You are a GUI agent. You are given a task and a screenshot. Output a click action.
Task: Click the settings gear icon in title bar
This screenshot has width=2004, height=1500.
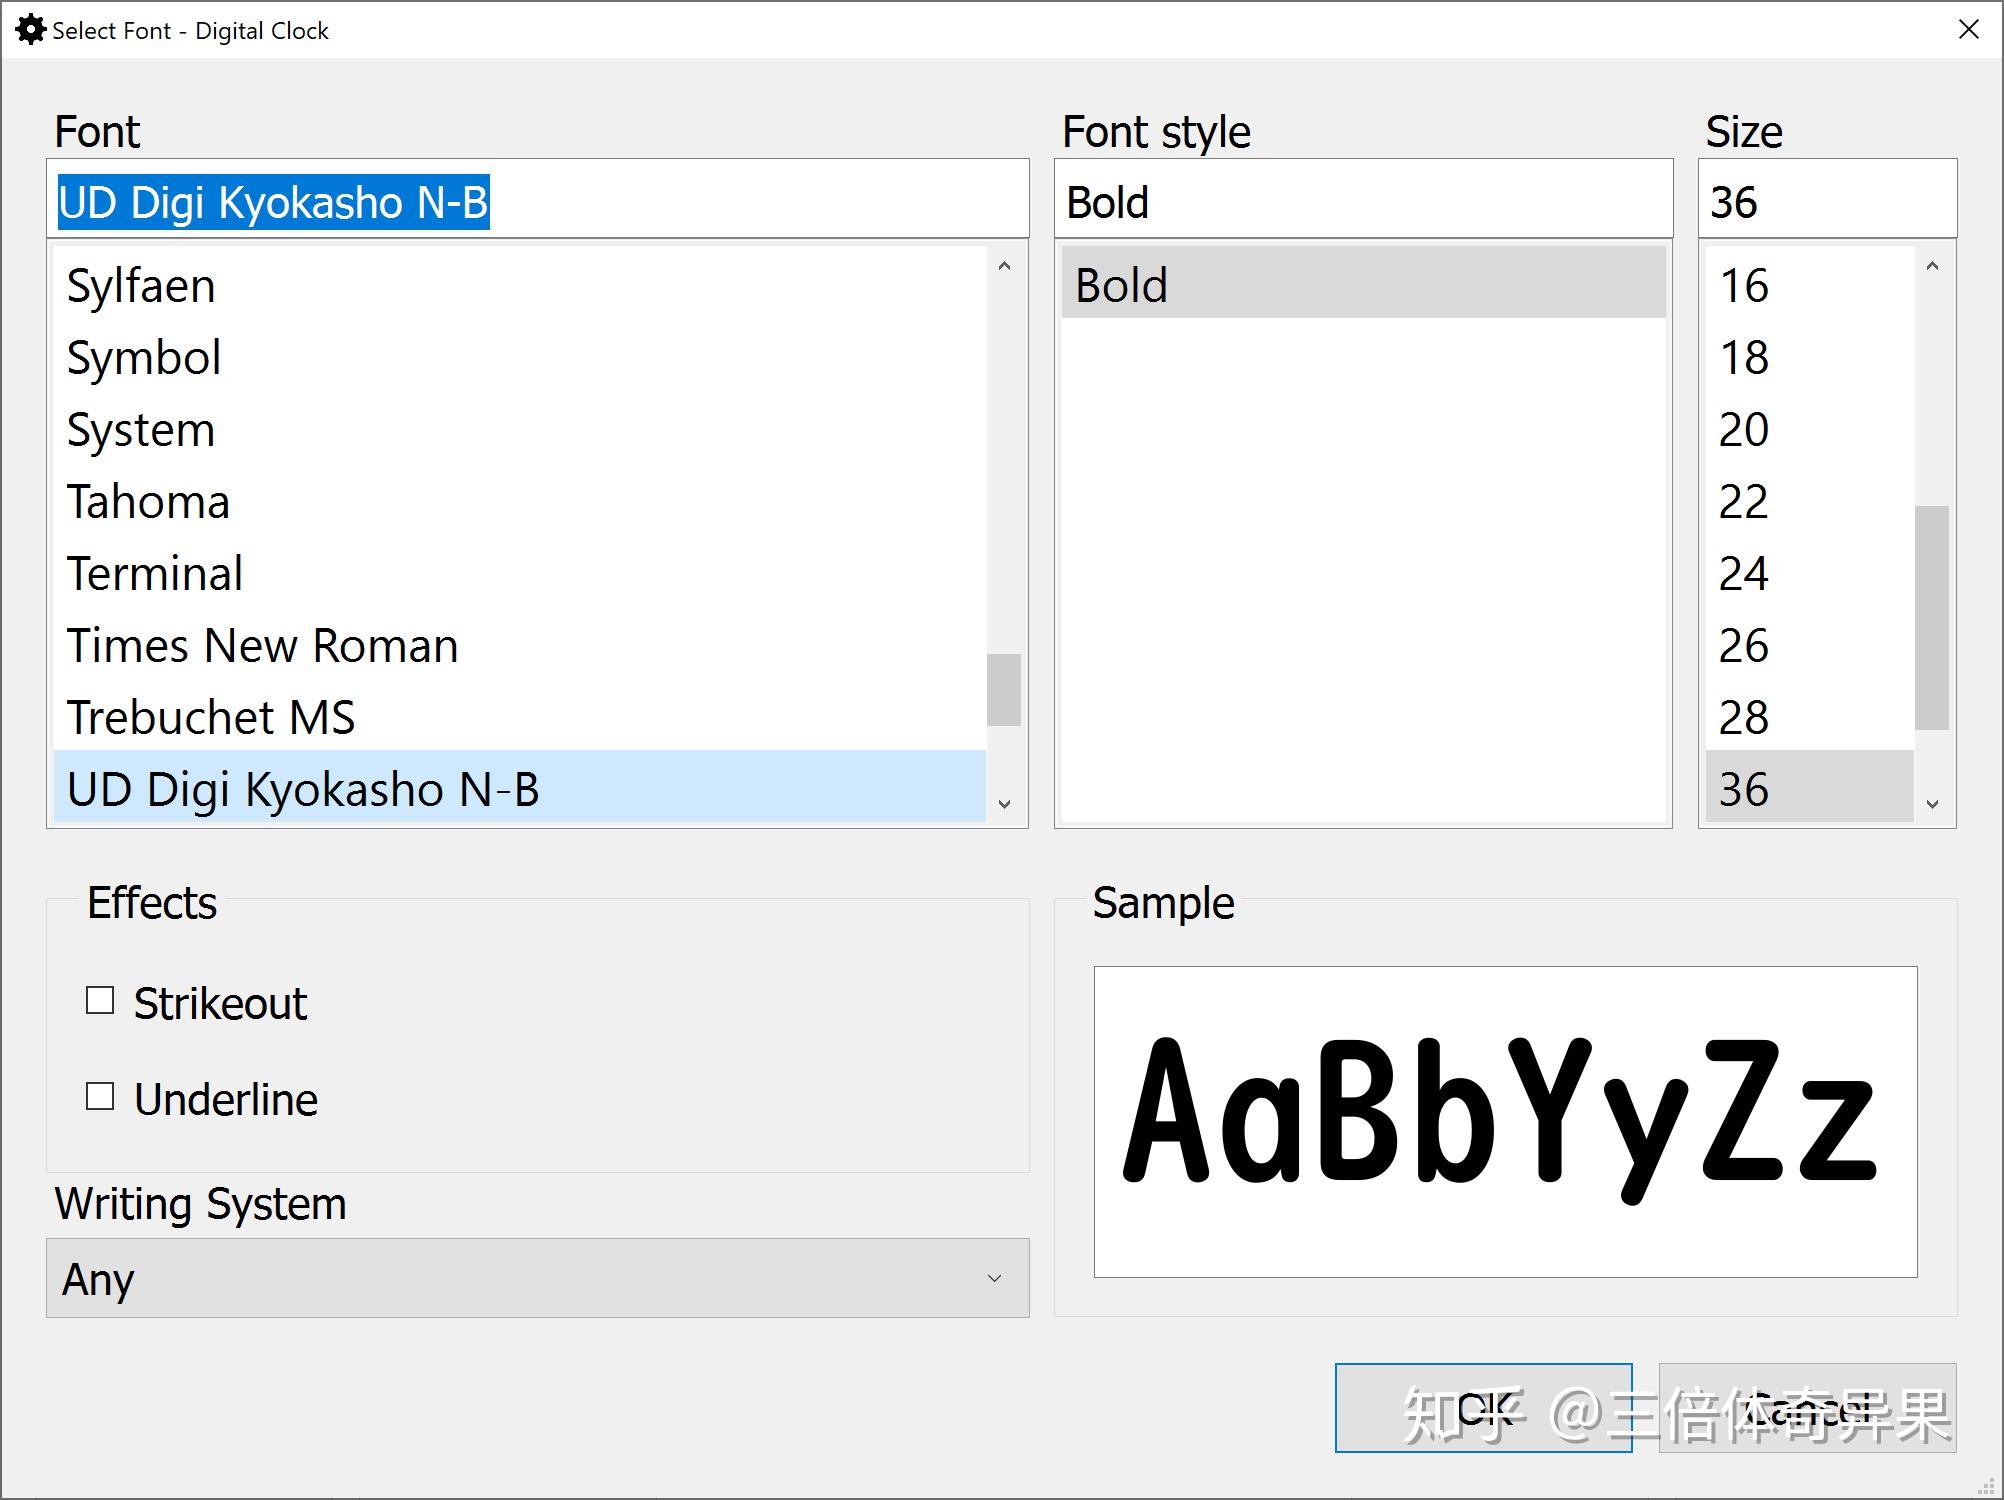[x=27, y=28]
